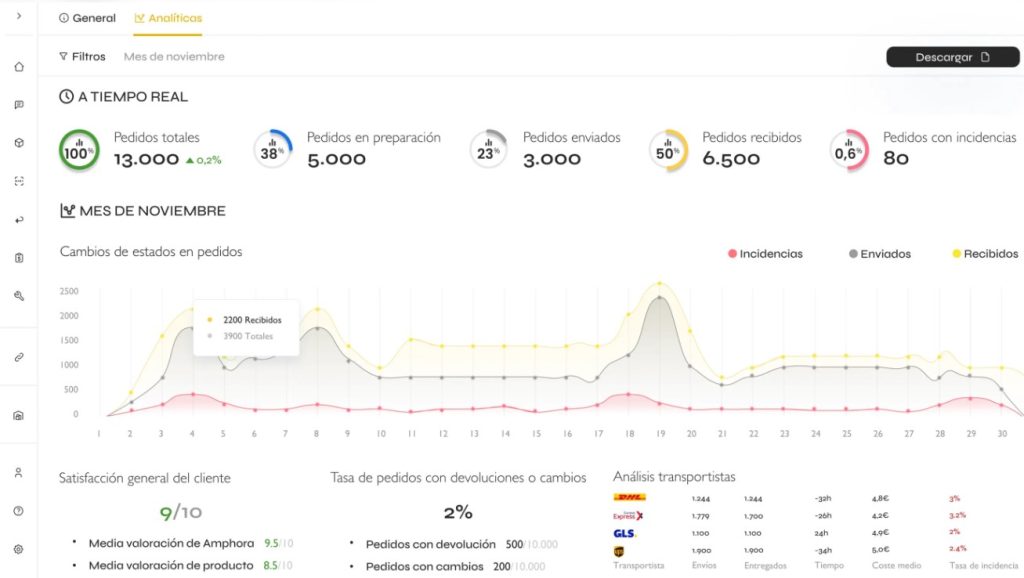Click the 3,2% incidence rate cell
The image size is (1024, 578).
pyautogui.click(x=957, y=515)
